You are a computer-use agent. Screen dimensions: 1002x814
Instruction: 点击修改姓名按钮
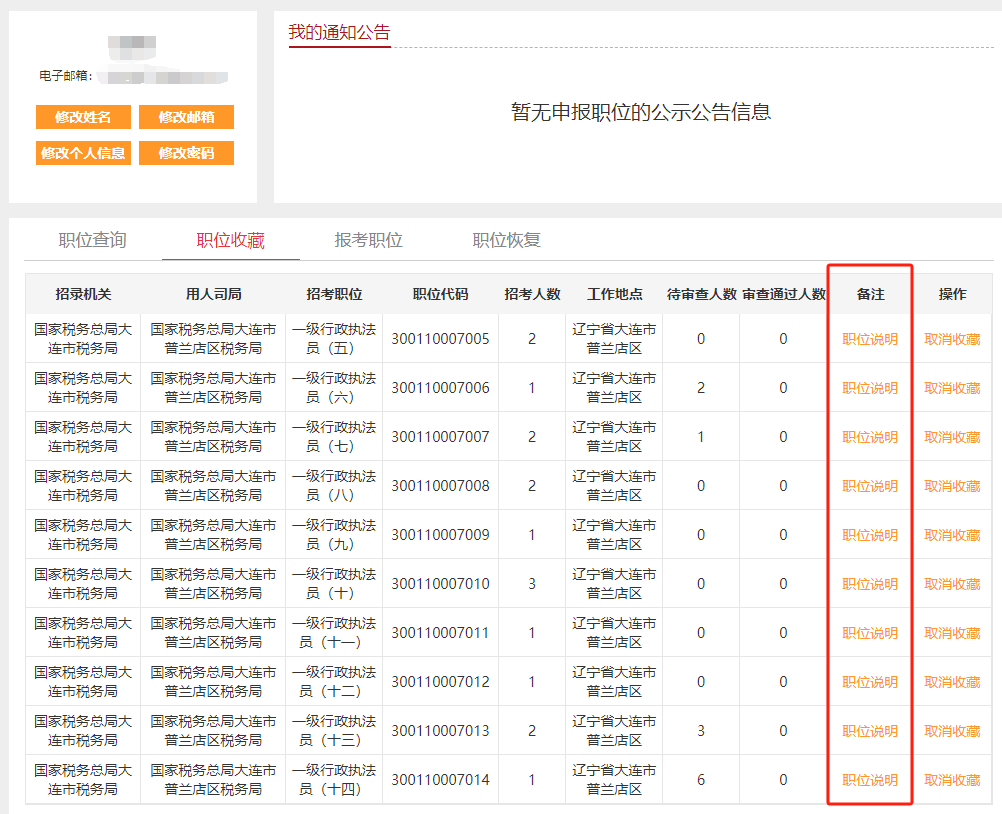click(x=82, y=117)
